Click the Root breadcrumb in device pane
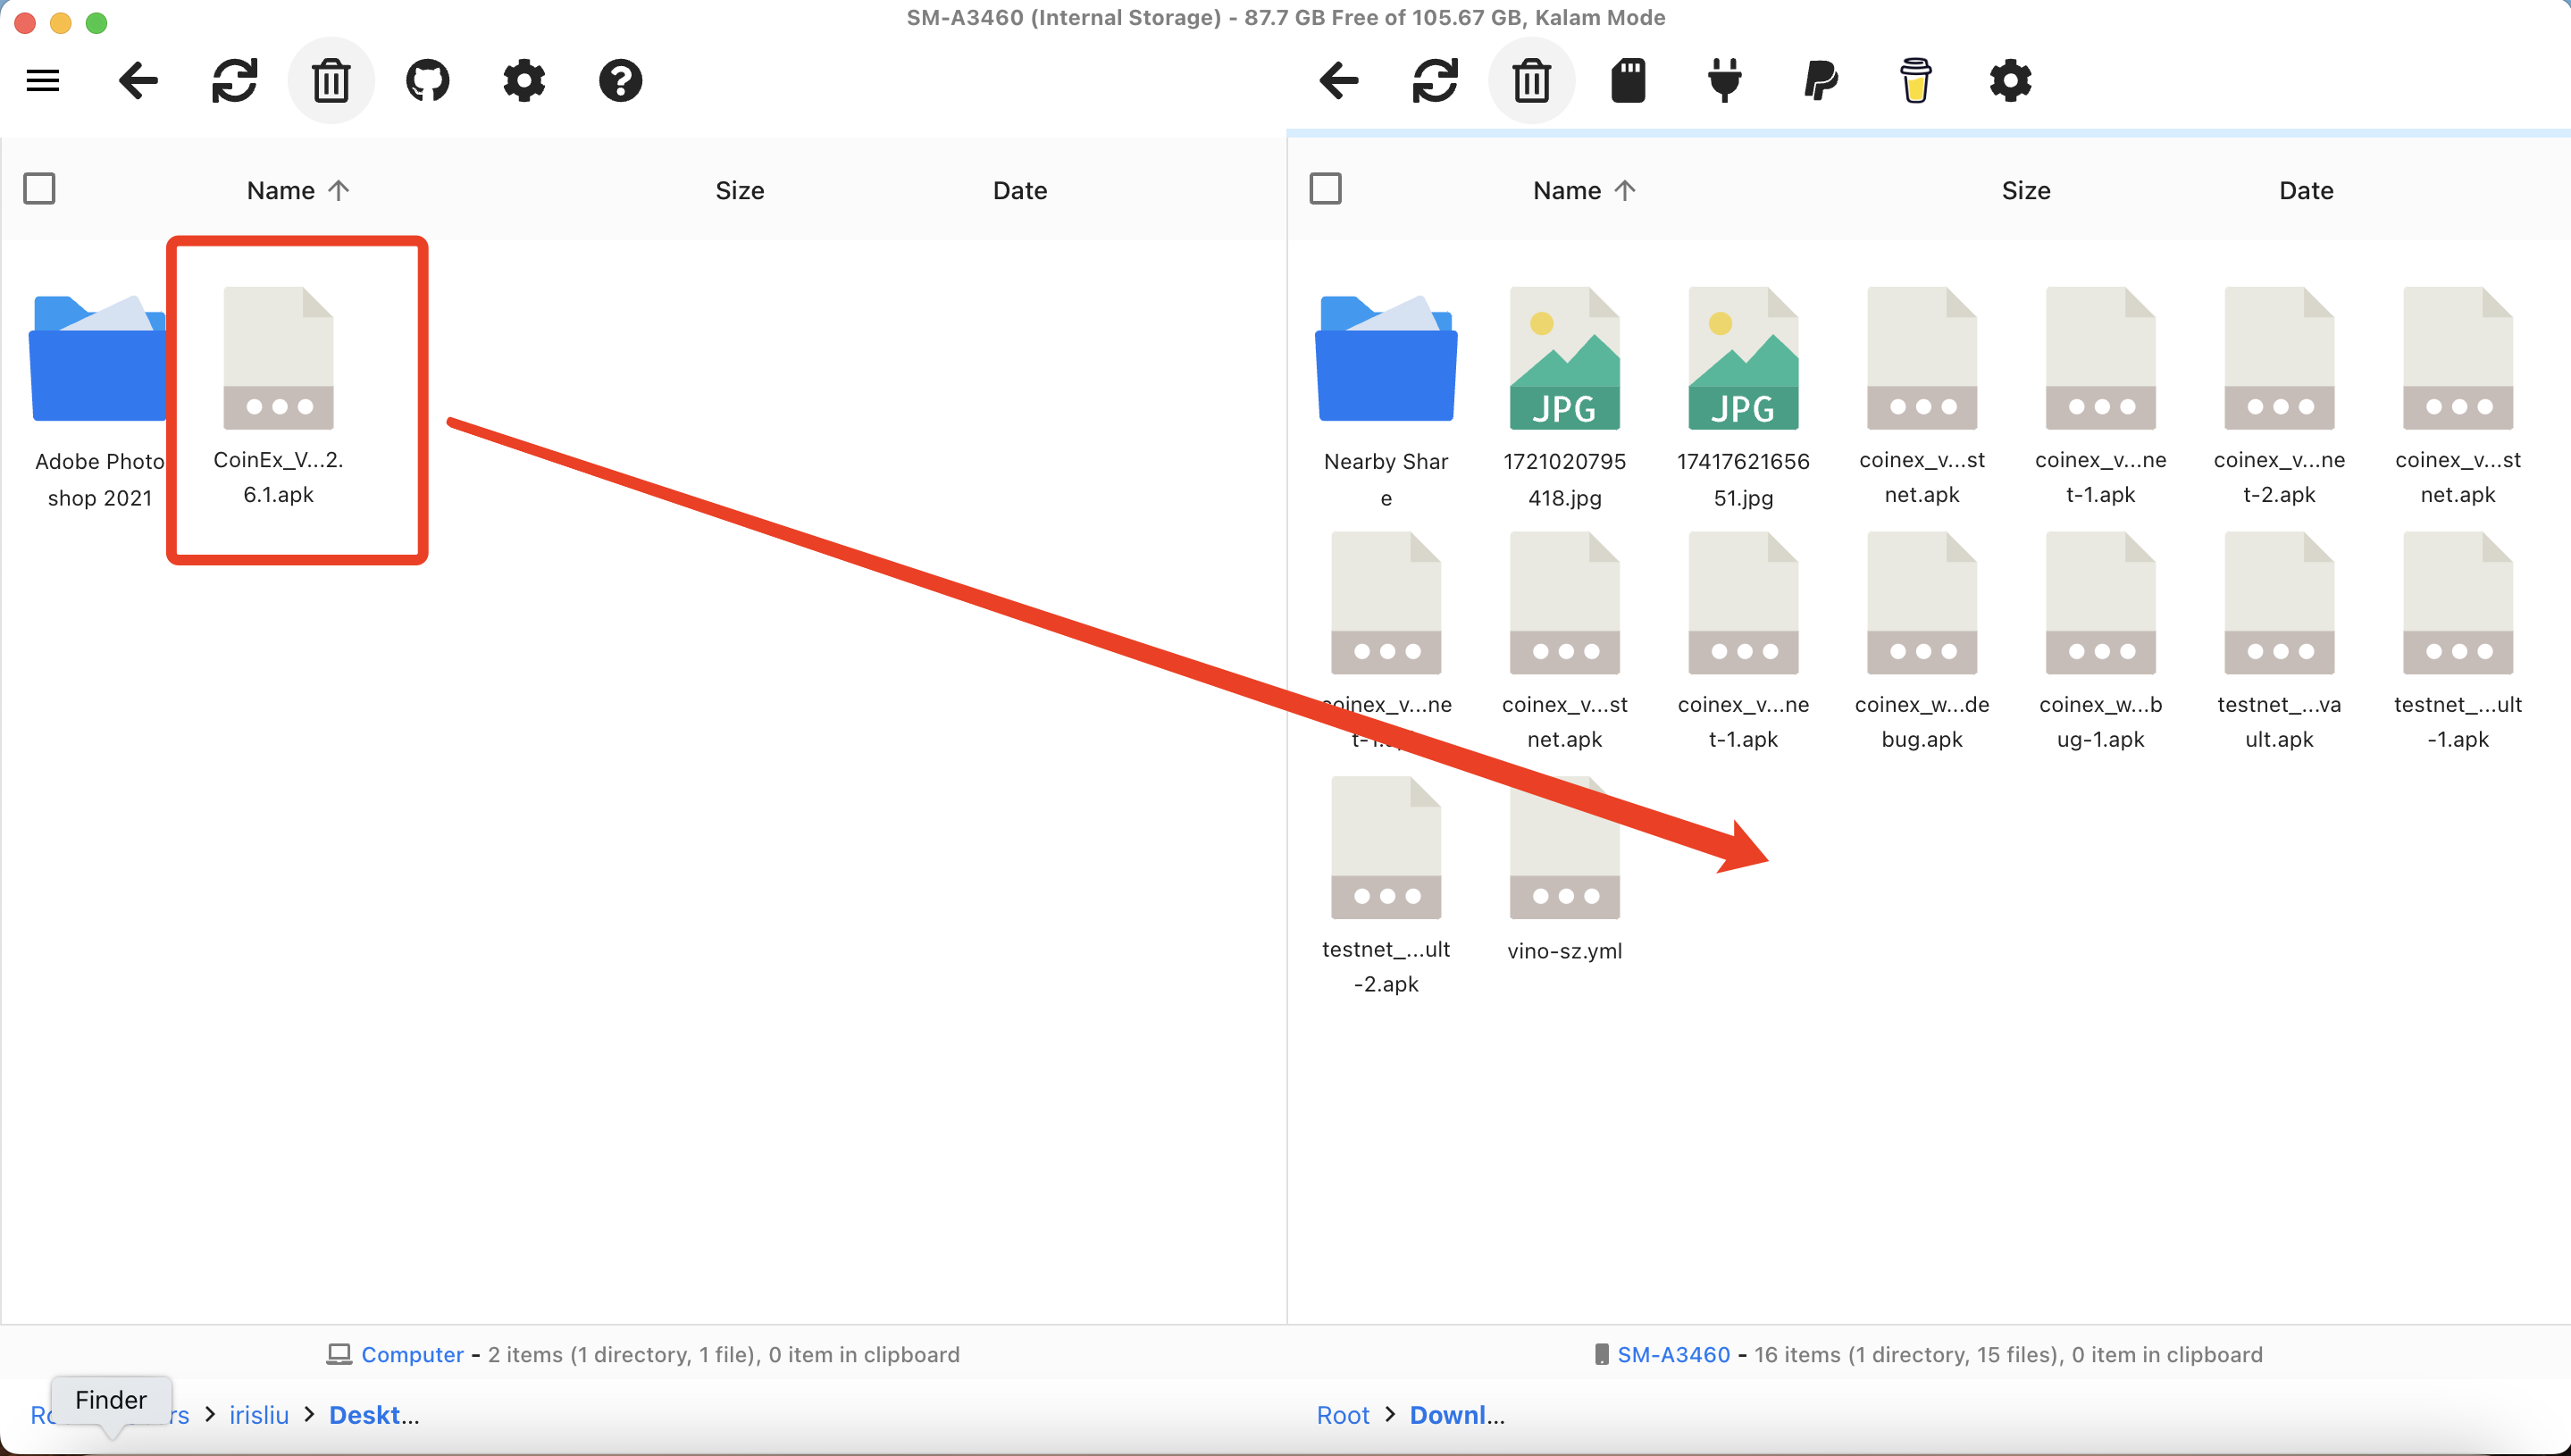 [1342, 1414]
